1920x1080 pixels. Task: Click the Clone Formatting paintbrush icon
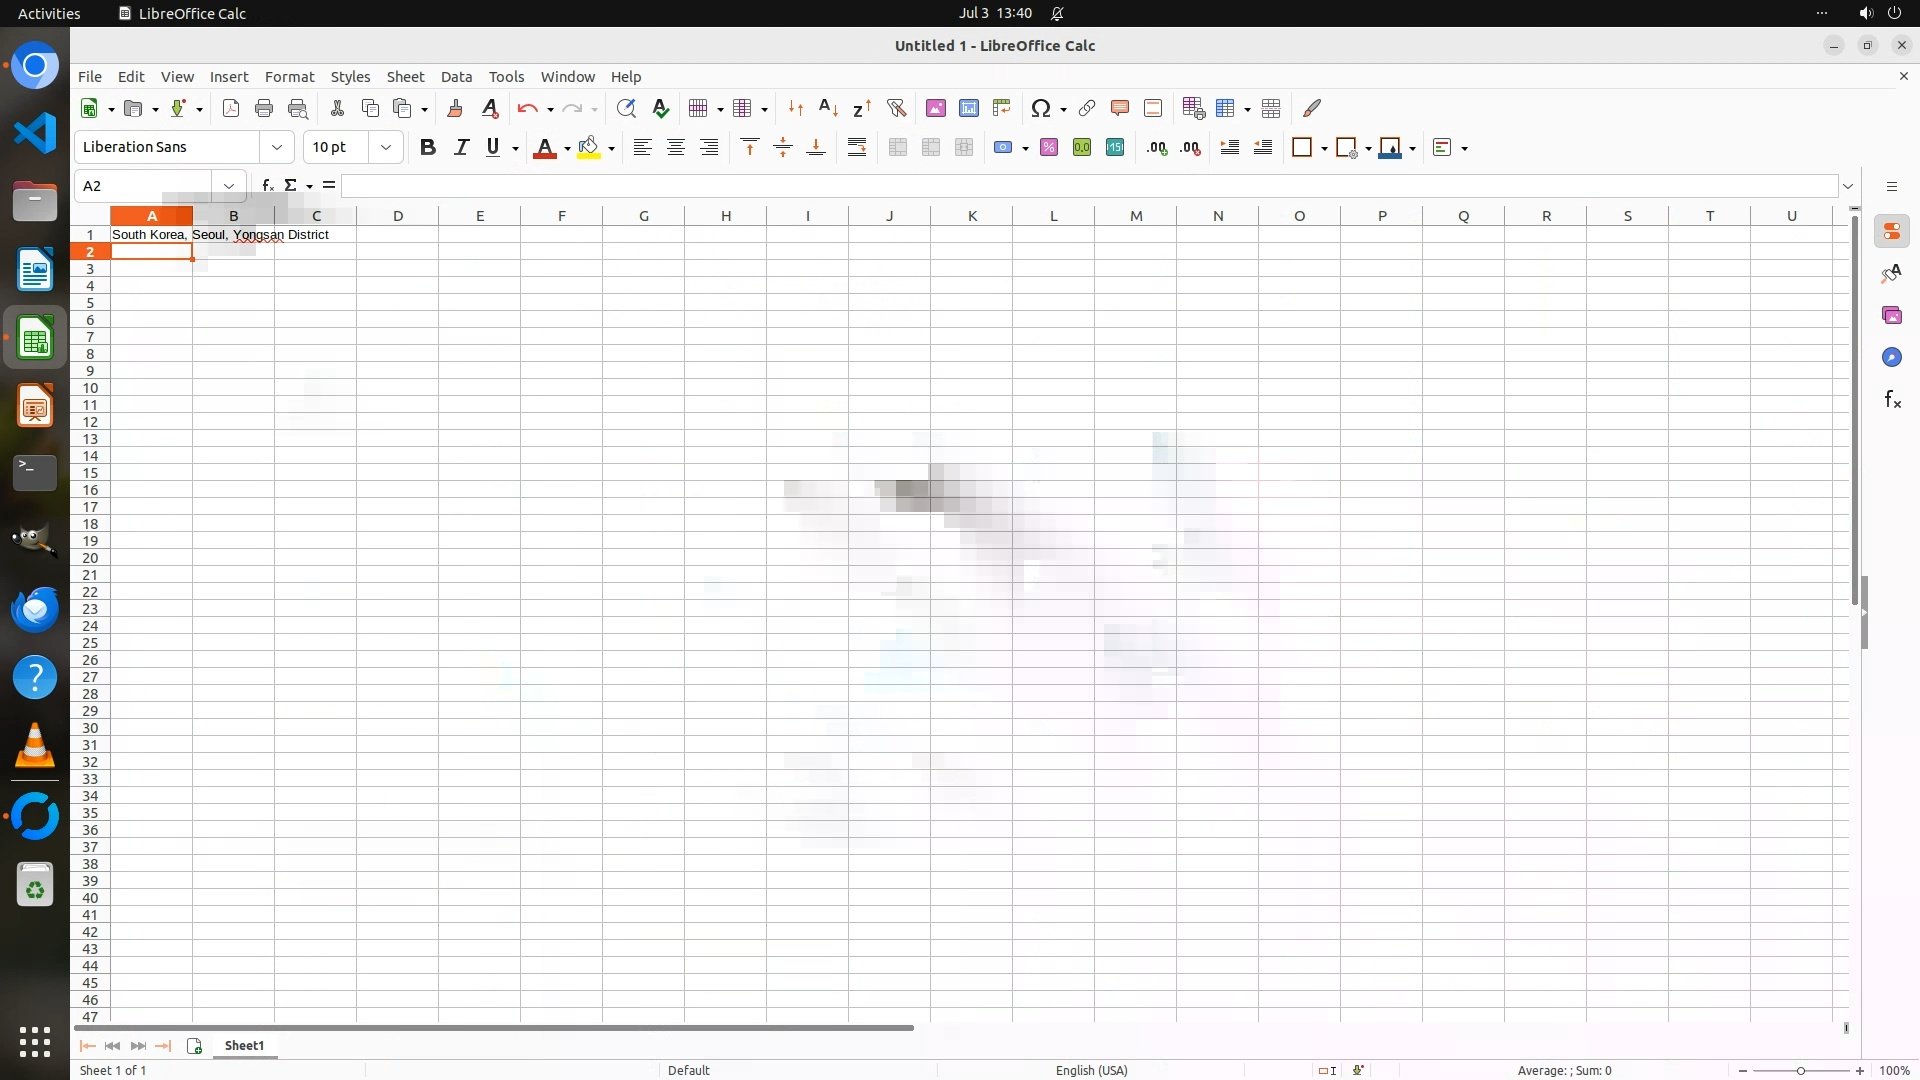coord(455,108)
